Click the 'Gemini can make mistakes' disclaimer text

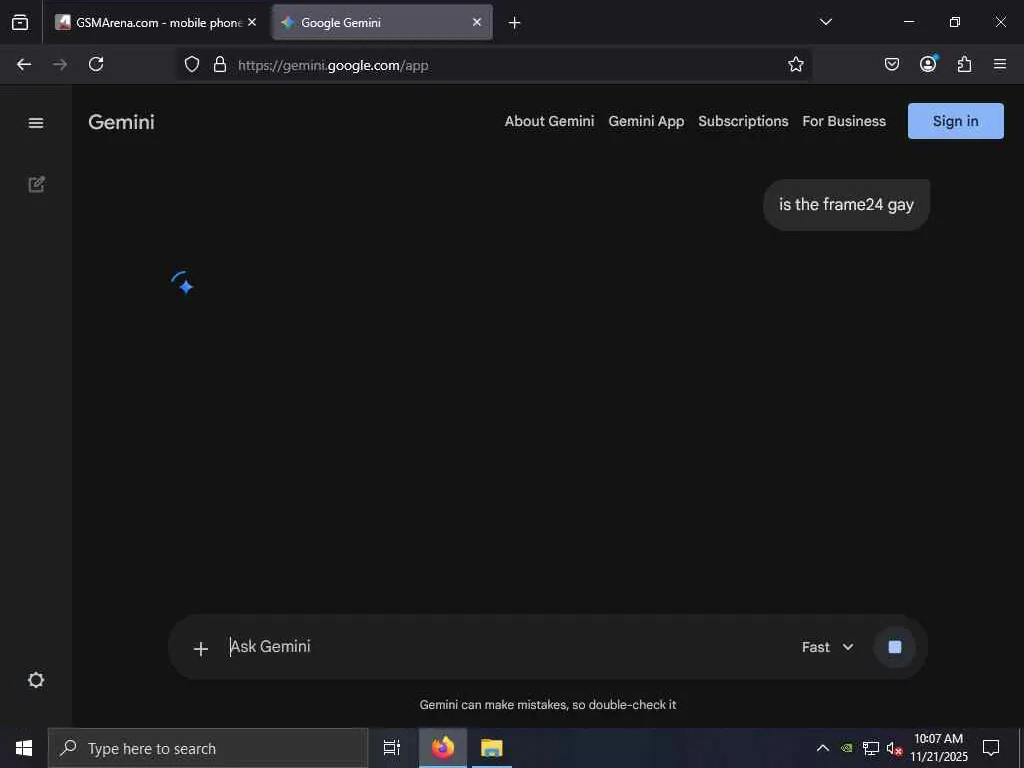coord(548,705)
